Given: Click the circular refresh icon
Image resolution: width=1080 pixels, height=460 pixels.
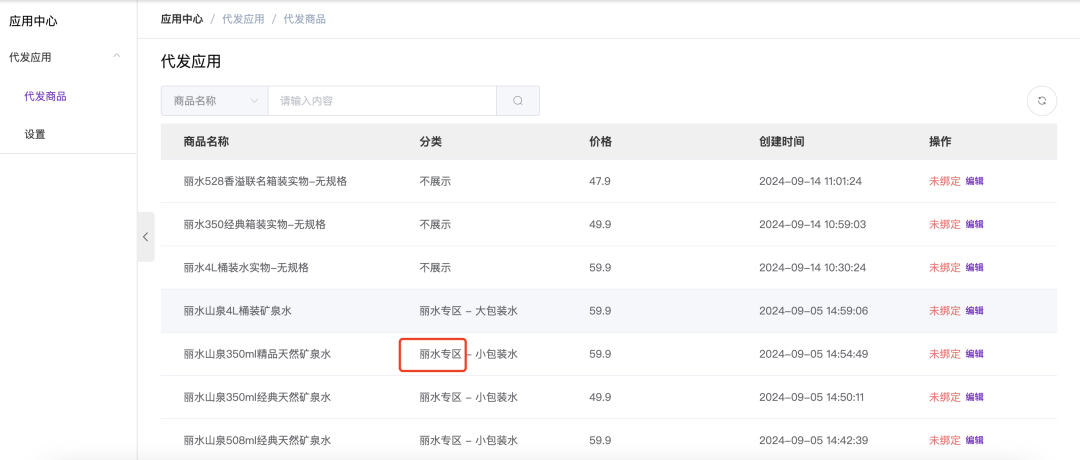Looking at the screenshot, I should coord(1041,101).
